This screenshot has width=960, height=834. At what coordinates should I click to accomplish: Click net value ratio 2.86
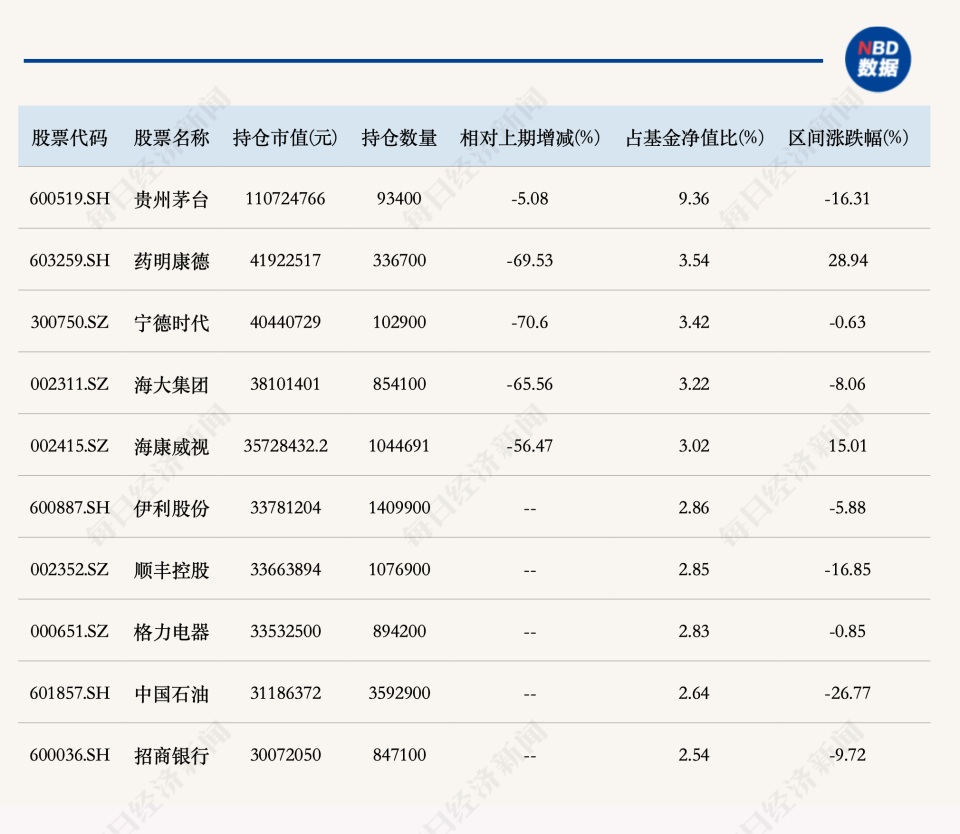(694, 508)
